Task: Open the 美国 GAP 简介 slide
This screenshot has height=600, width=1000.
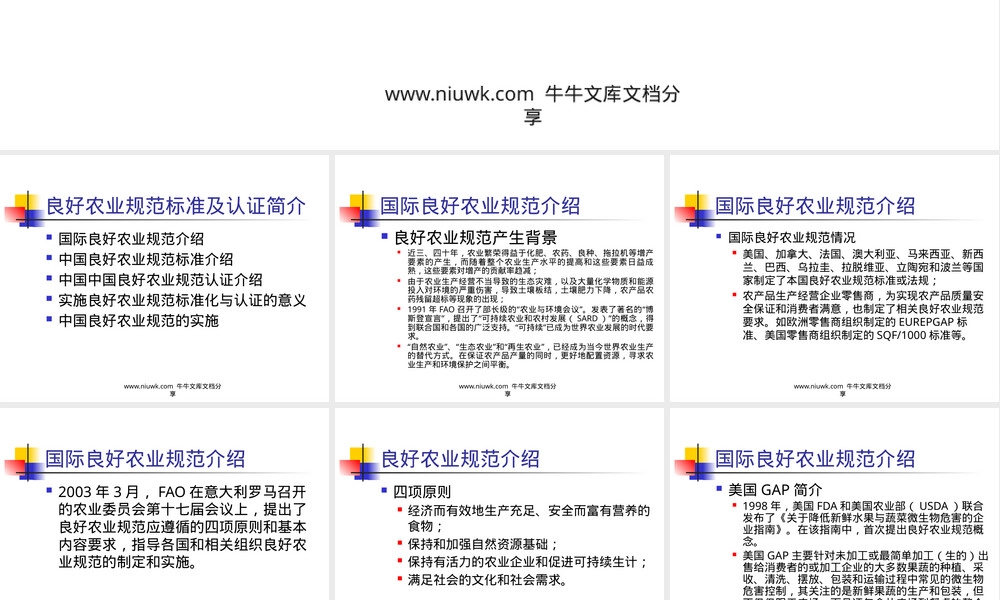Action: coord(834,504)
